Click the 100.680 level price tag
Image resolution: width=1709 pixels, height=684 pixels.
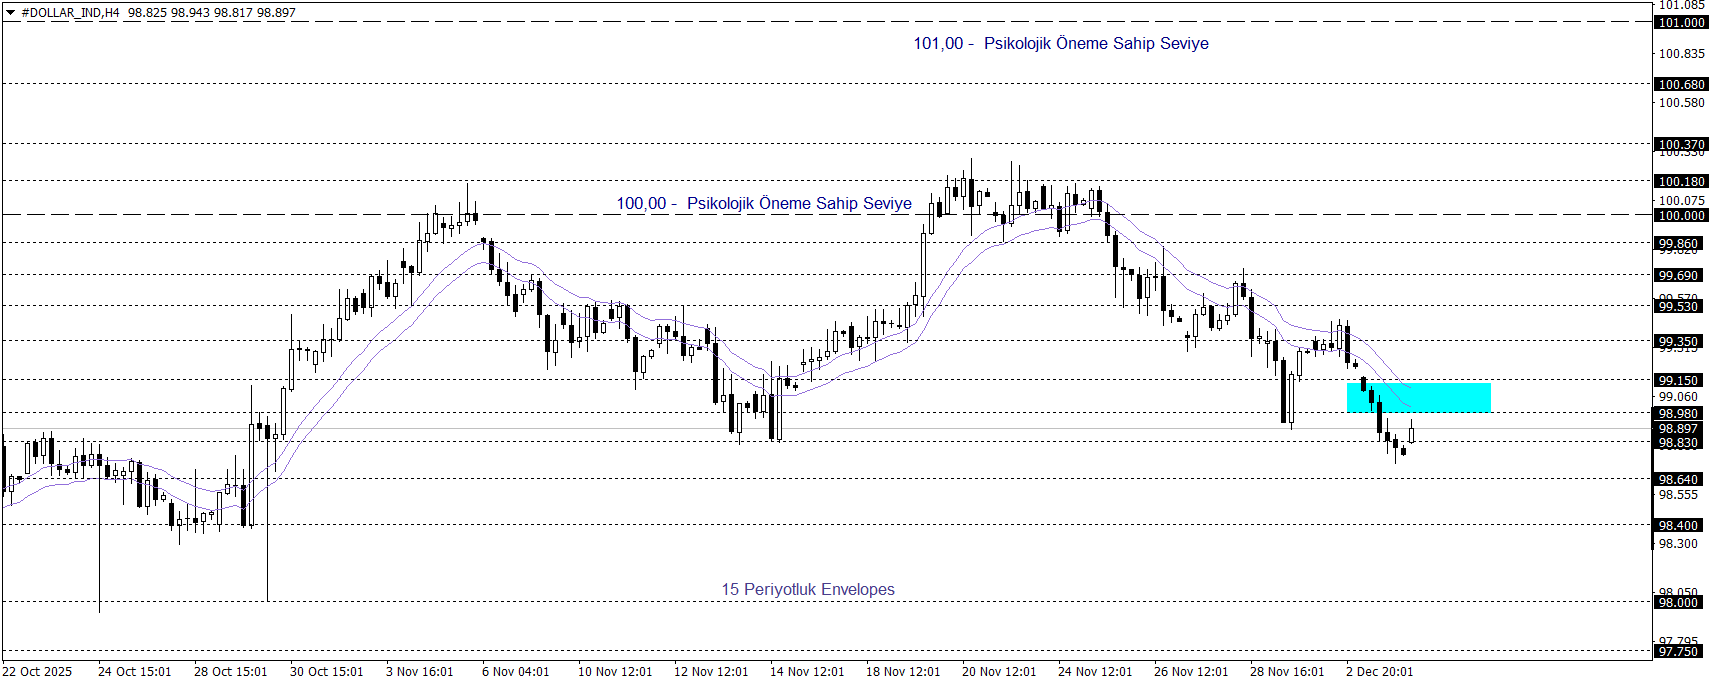(1681, 85)
